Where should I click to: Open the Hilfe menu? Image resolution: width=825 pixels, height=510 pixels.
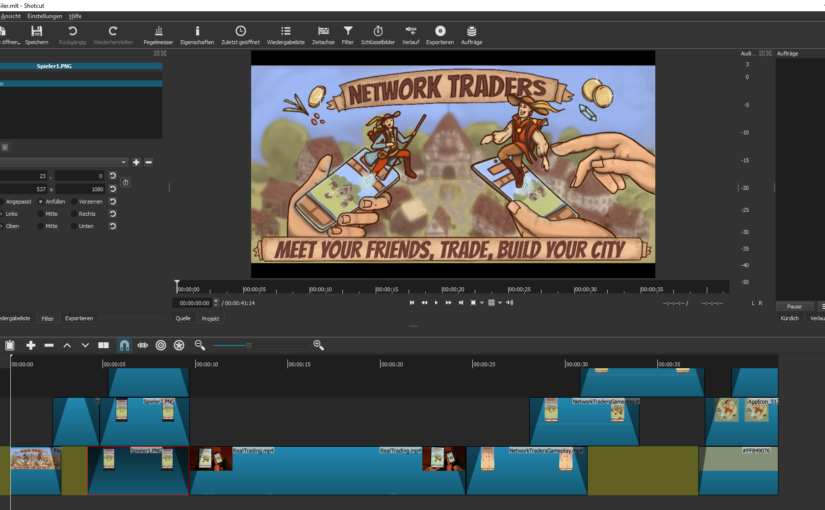[x=75, y=16]
